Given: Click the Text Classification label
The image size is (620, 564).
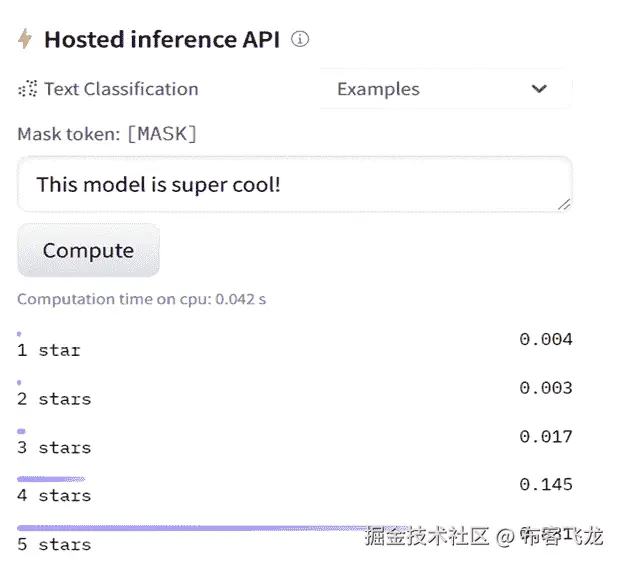Looking at the screenshot, I should [121, 89].
